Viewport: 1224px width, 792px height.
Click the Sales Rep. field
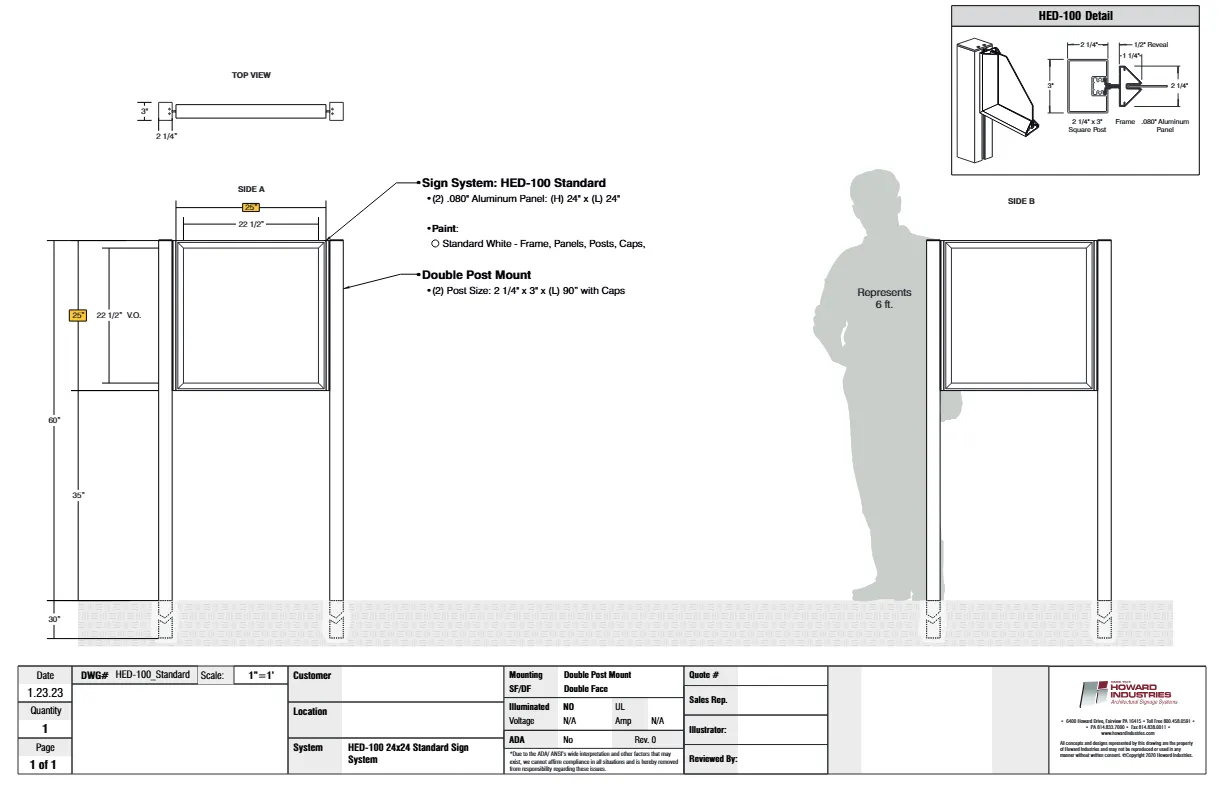coord(757,700)
